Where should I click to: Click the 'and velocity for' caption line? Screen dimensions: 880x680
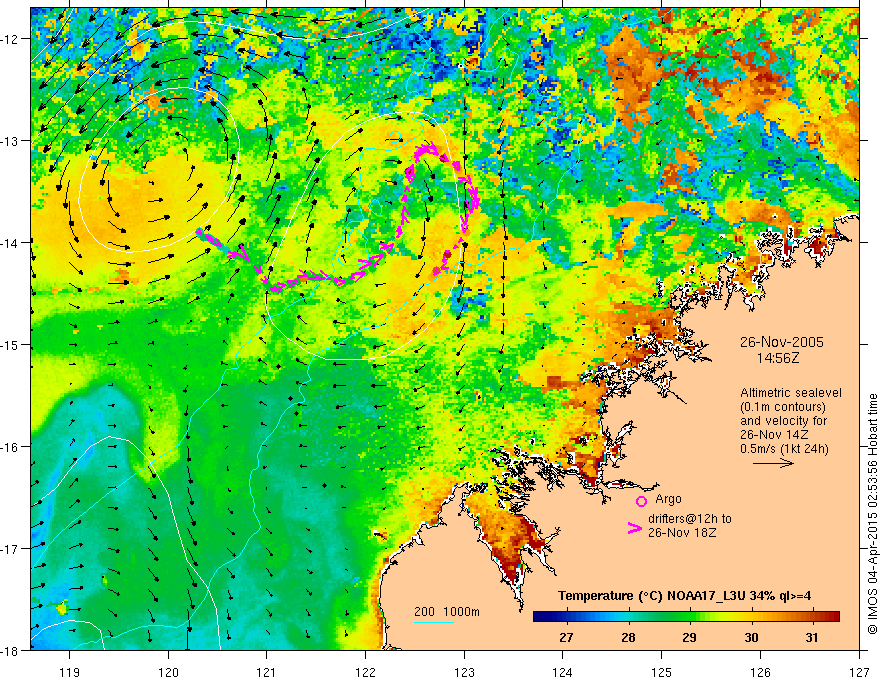point(783,421)
